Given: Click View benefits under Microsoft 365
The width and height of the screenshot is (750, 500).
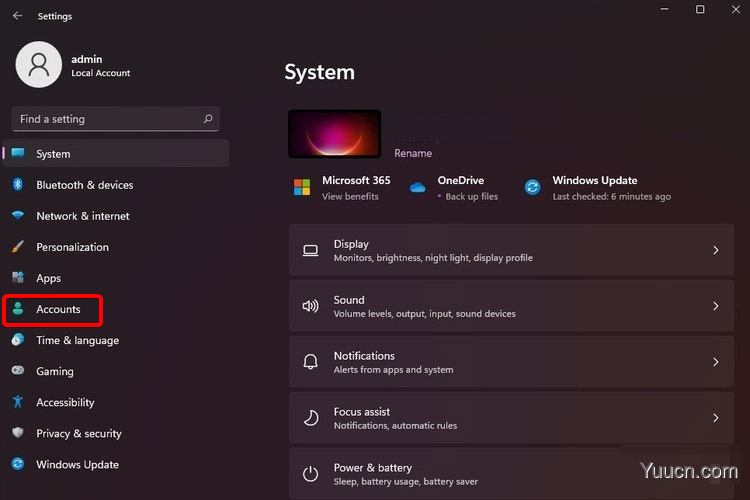Looking at the screenshot, I should click(x=350, y=197).
